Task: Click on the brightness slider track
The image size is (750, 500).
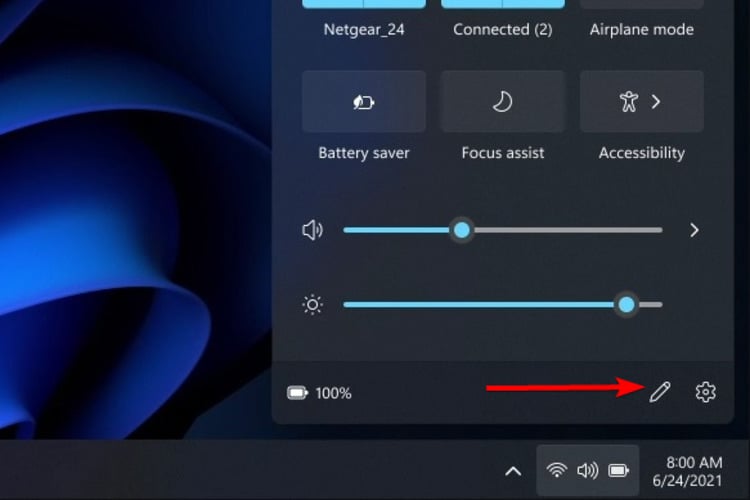Action: 503,305
